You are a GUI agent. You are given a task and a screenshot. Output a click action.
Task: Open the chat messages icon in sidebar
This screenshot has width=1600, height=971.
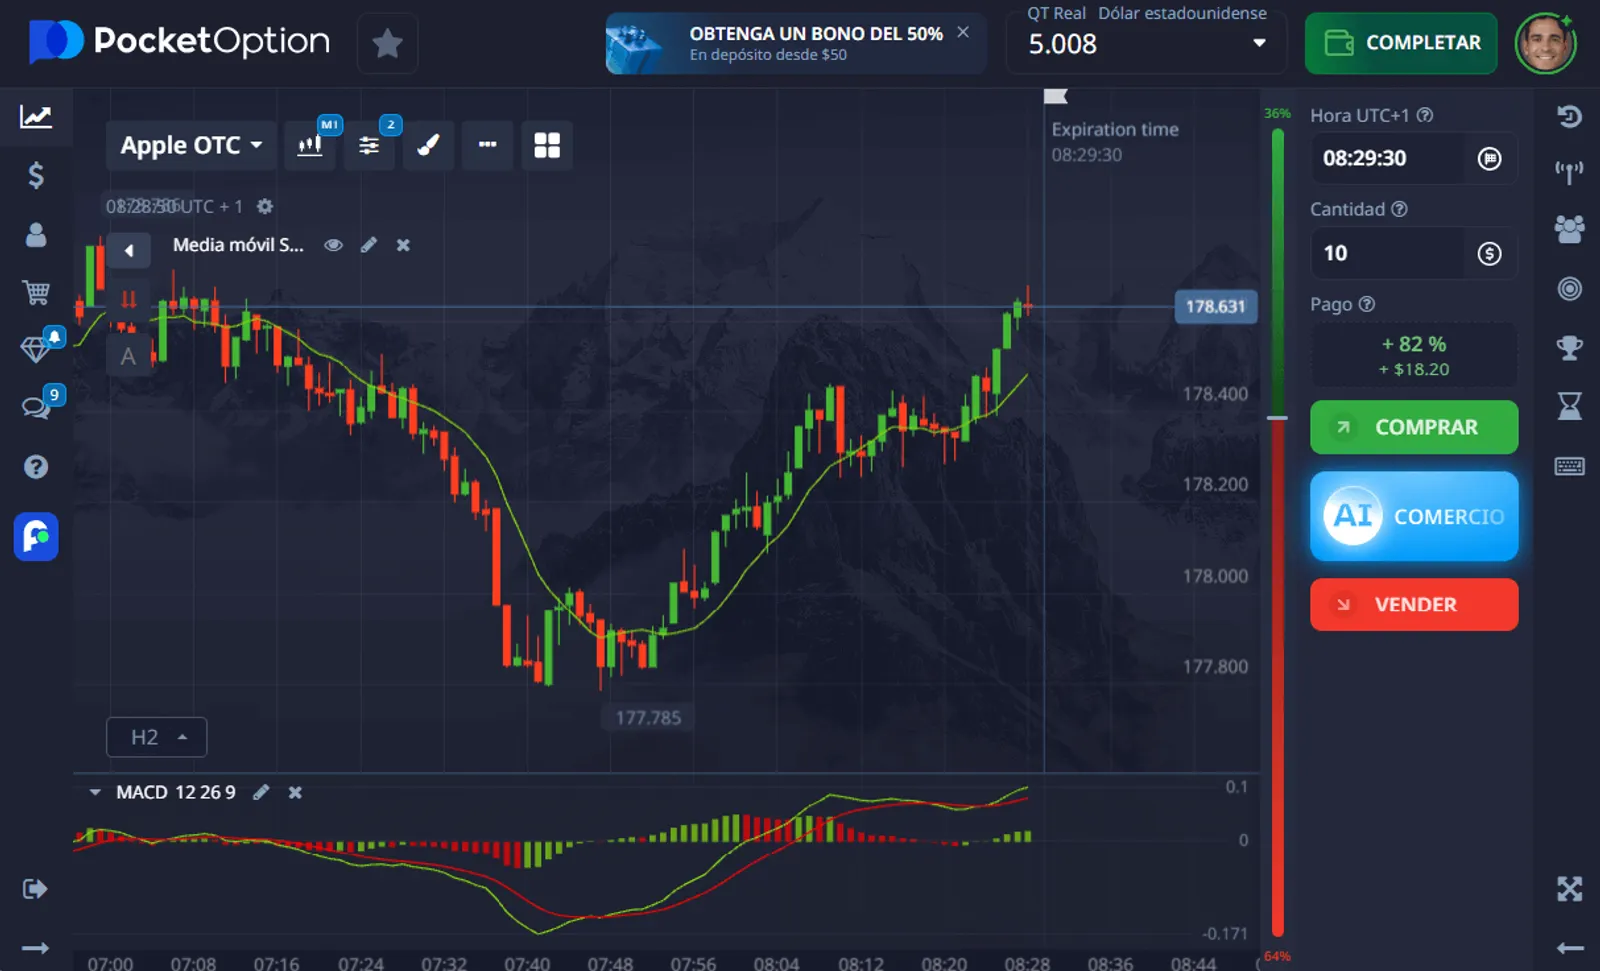pos(36,407)
